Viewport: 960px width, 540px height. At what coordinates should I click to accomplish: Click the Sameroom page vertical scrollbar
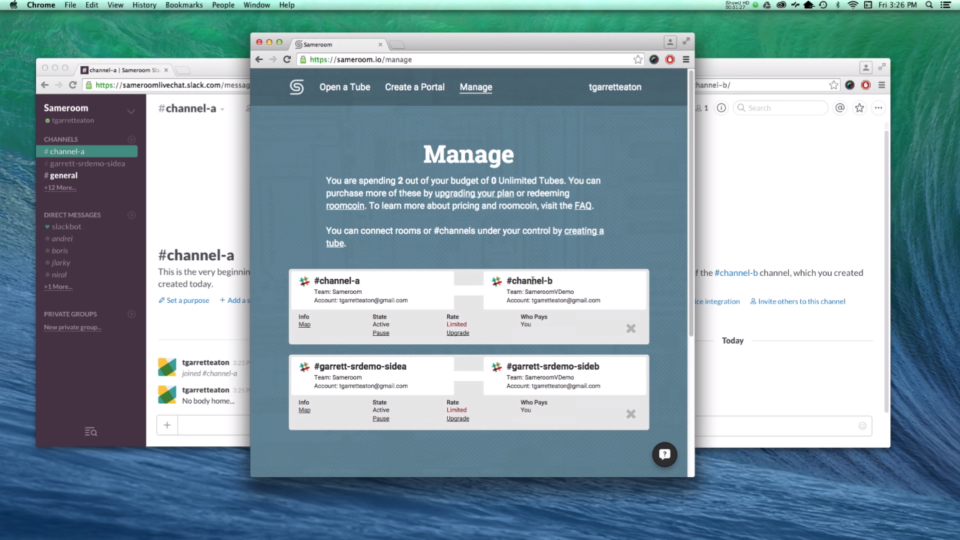pyautogui.click(x=691, y=202)
